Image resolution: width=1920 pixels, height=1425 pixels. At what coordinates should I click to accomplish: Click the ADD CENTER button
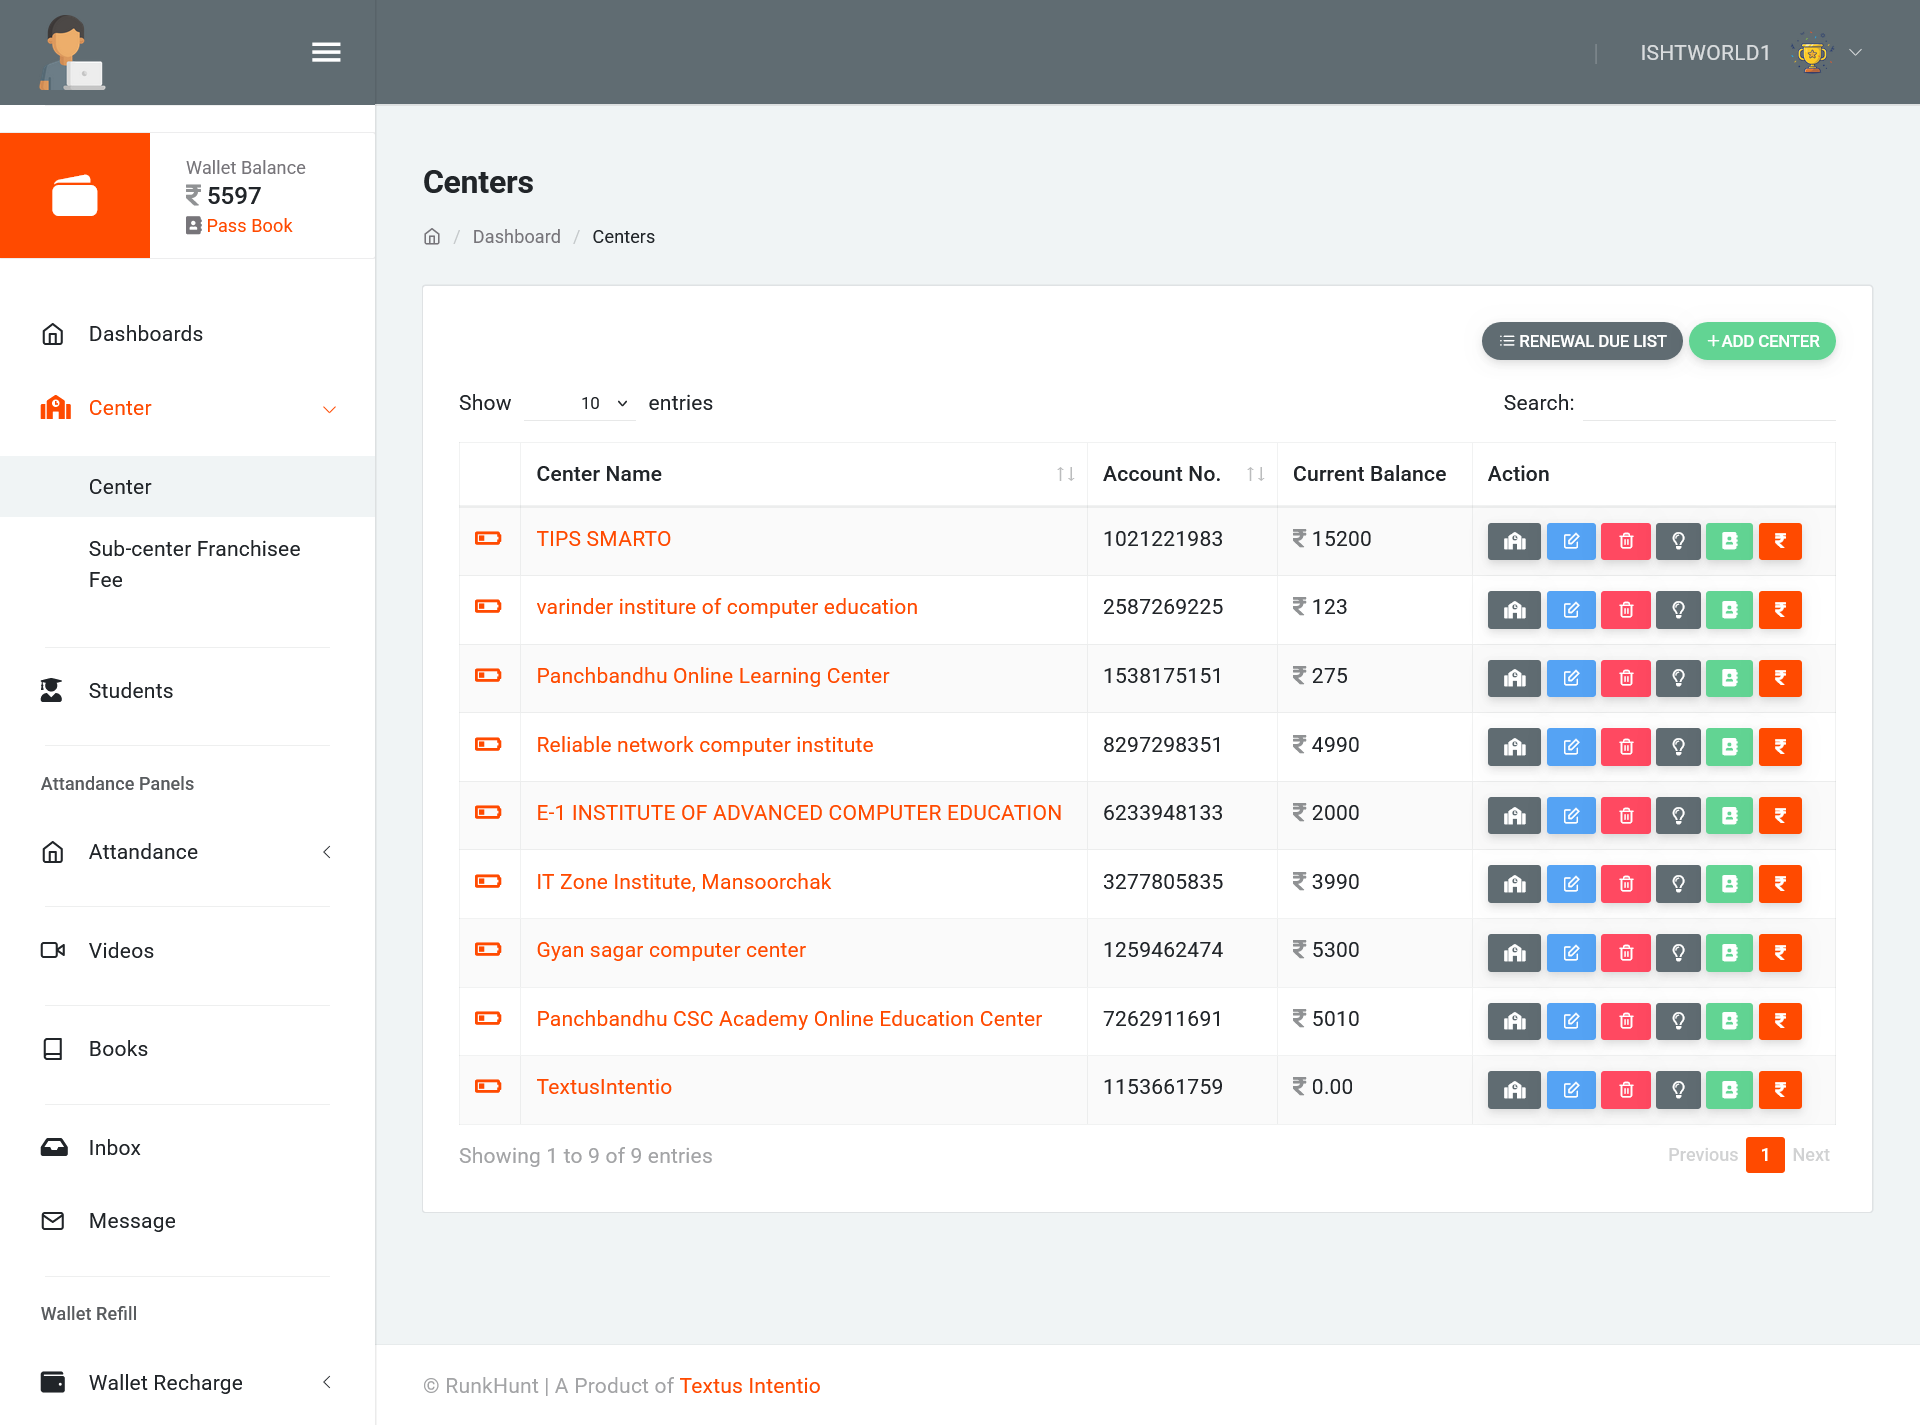[1762, 341]
